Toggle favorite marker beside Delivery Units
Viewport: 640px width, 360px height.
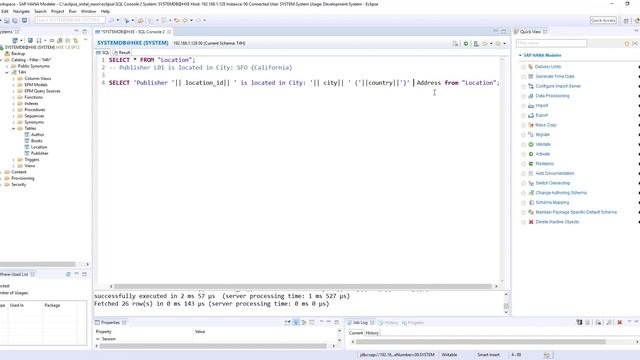click(x=524, y=67)
